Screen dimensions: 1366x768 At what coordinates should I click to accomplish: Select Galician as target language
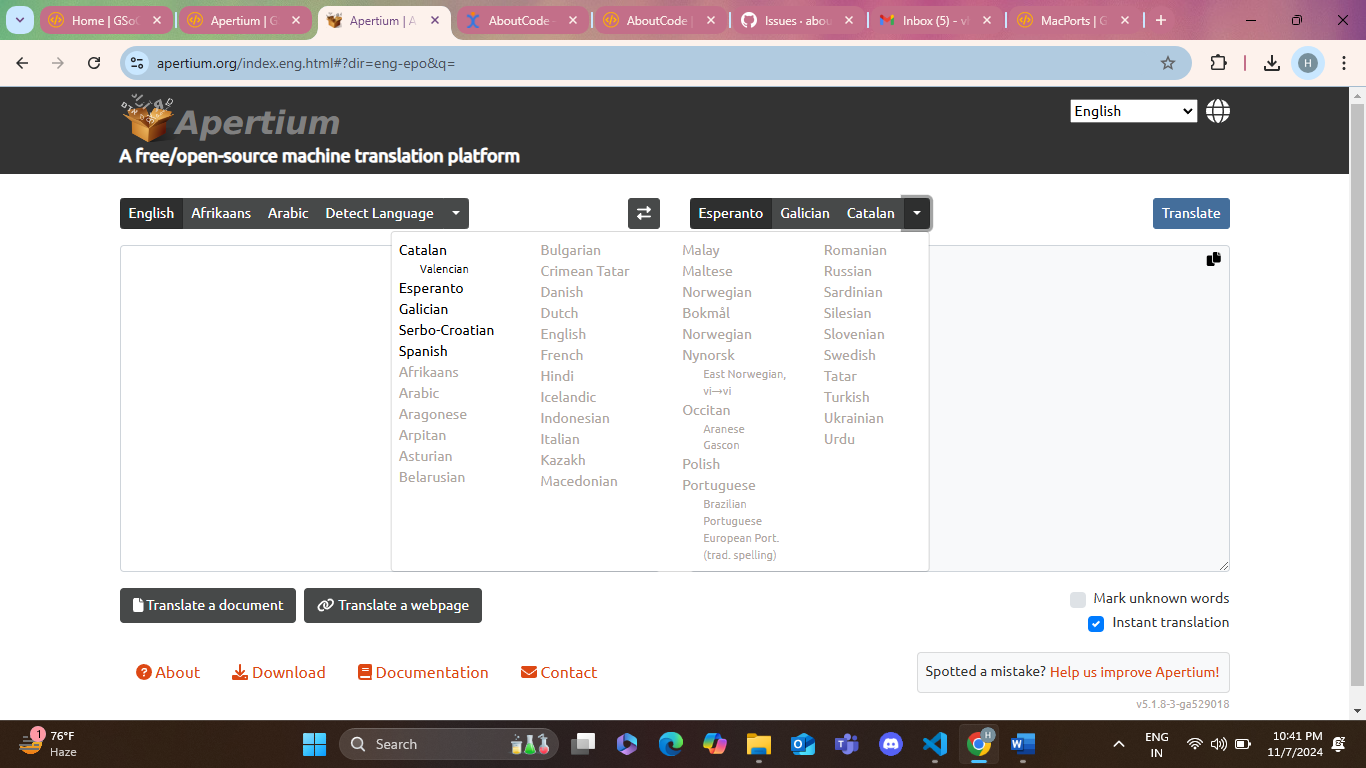(805, 213)
